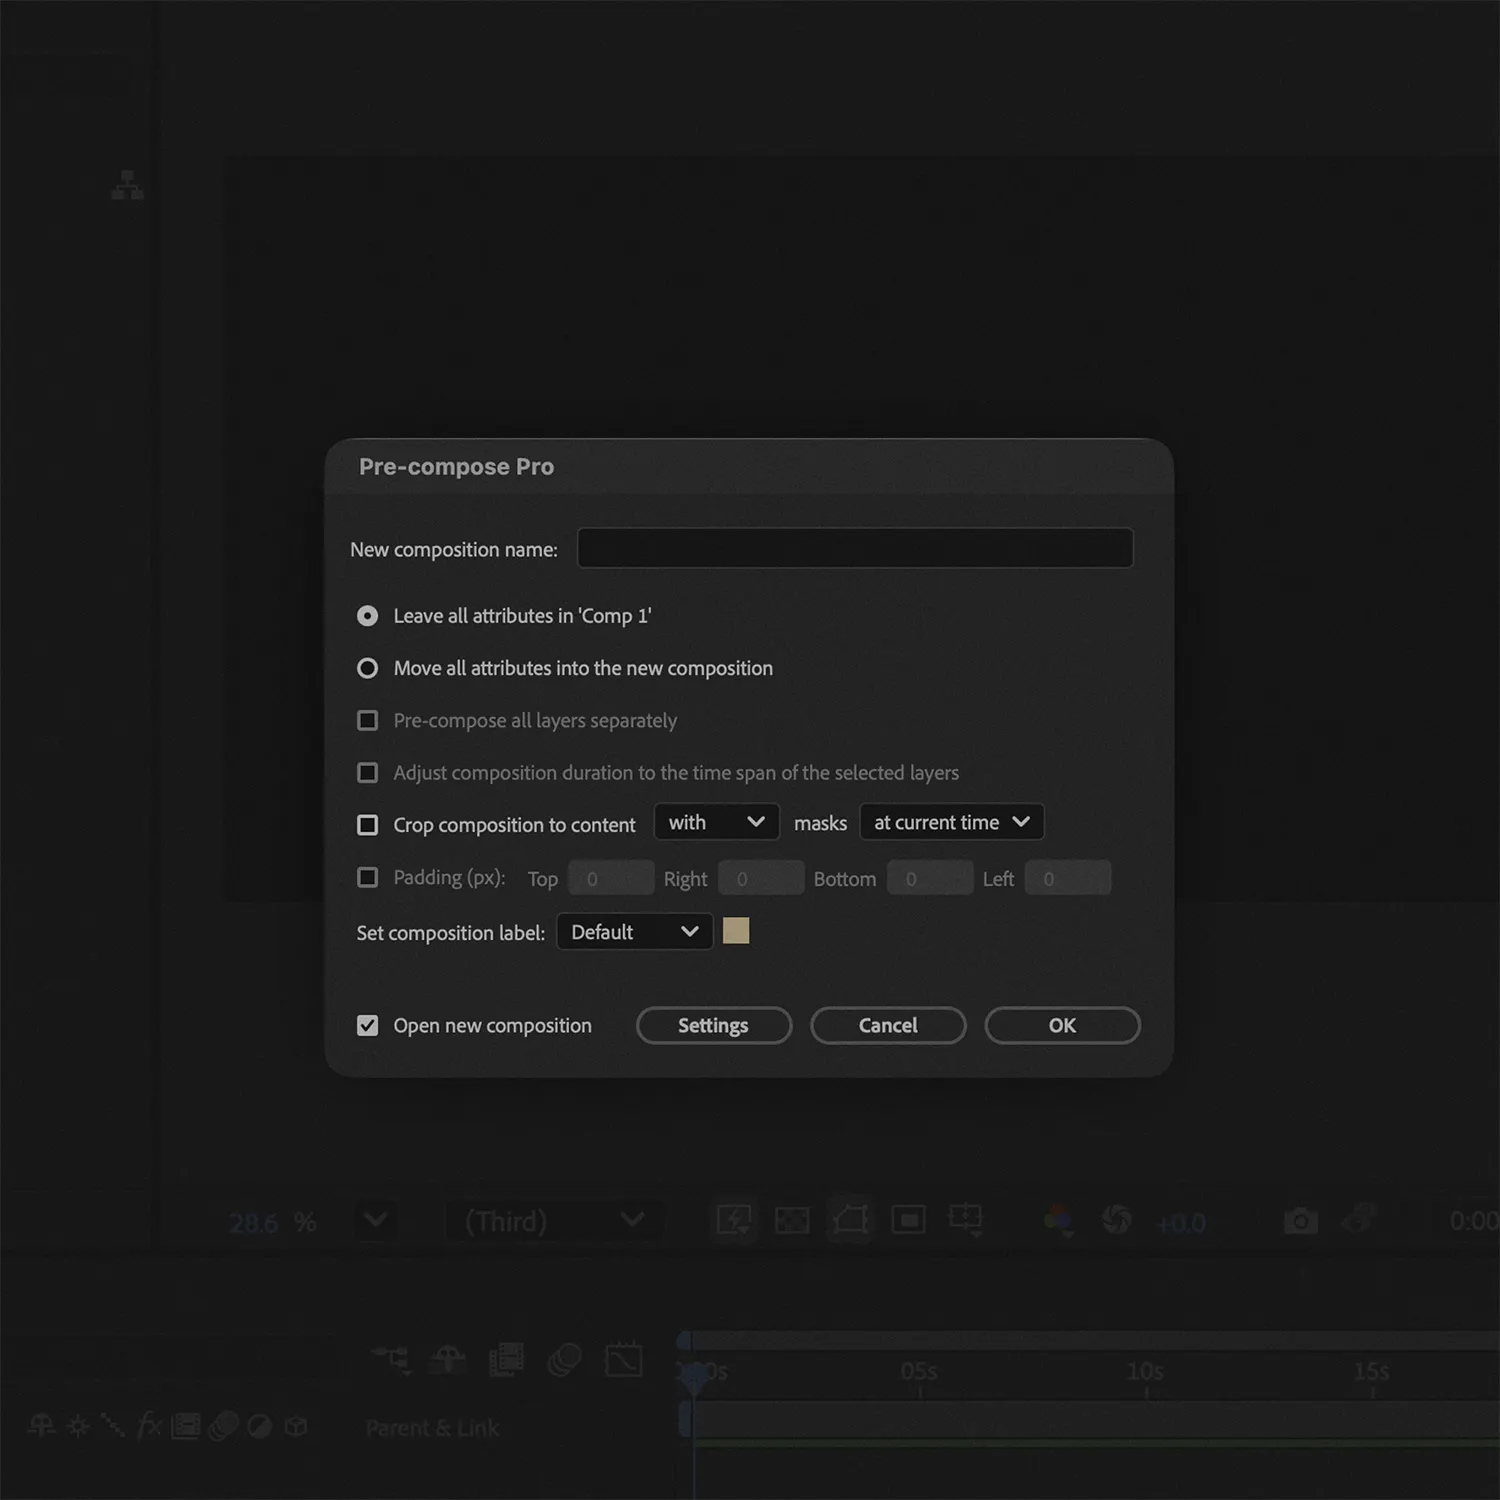Screen dimensions: 1500x1500
Task: Click the fx effects column icon
Action: pos(149,1425)
